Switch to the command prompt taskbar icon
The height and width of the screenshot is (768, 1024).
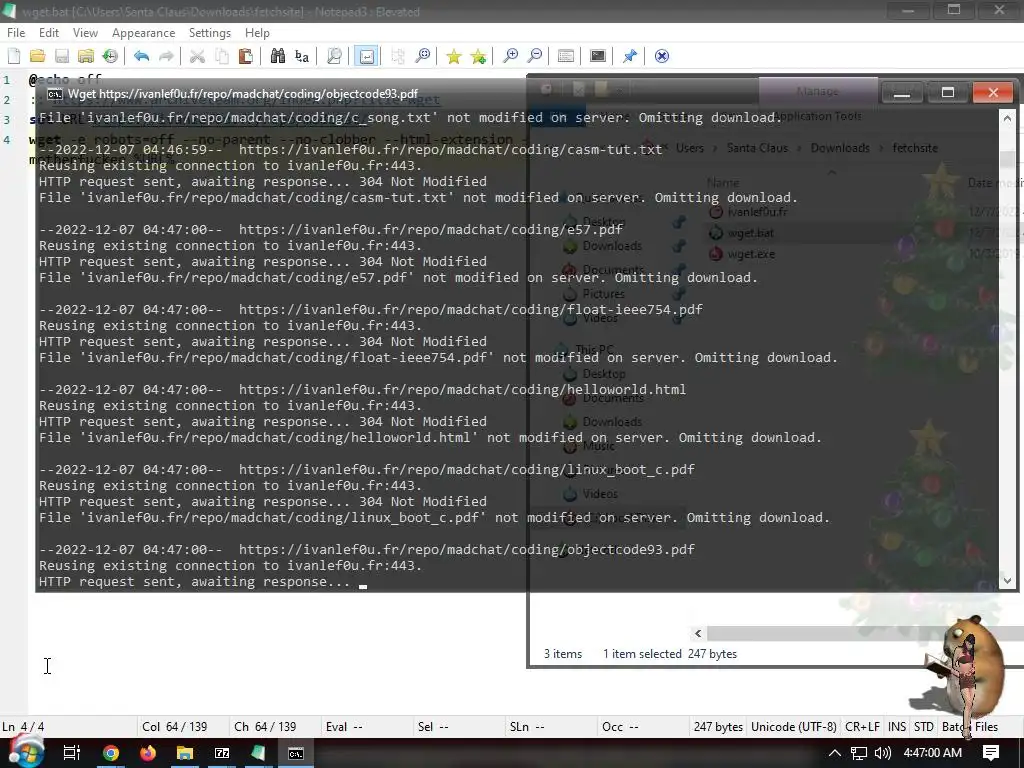pyautogui.click(x=296, y=753)
